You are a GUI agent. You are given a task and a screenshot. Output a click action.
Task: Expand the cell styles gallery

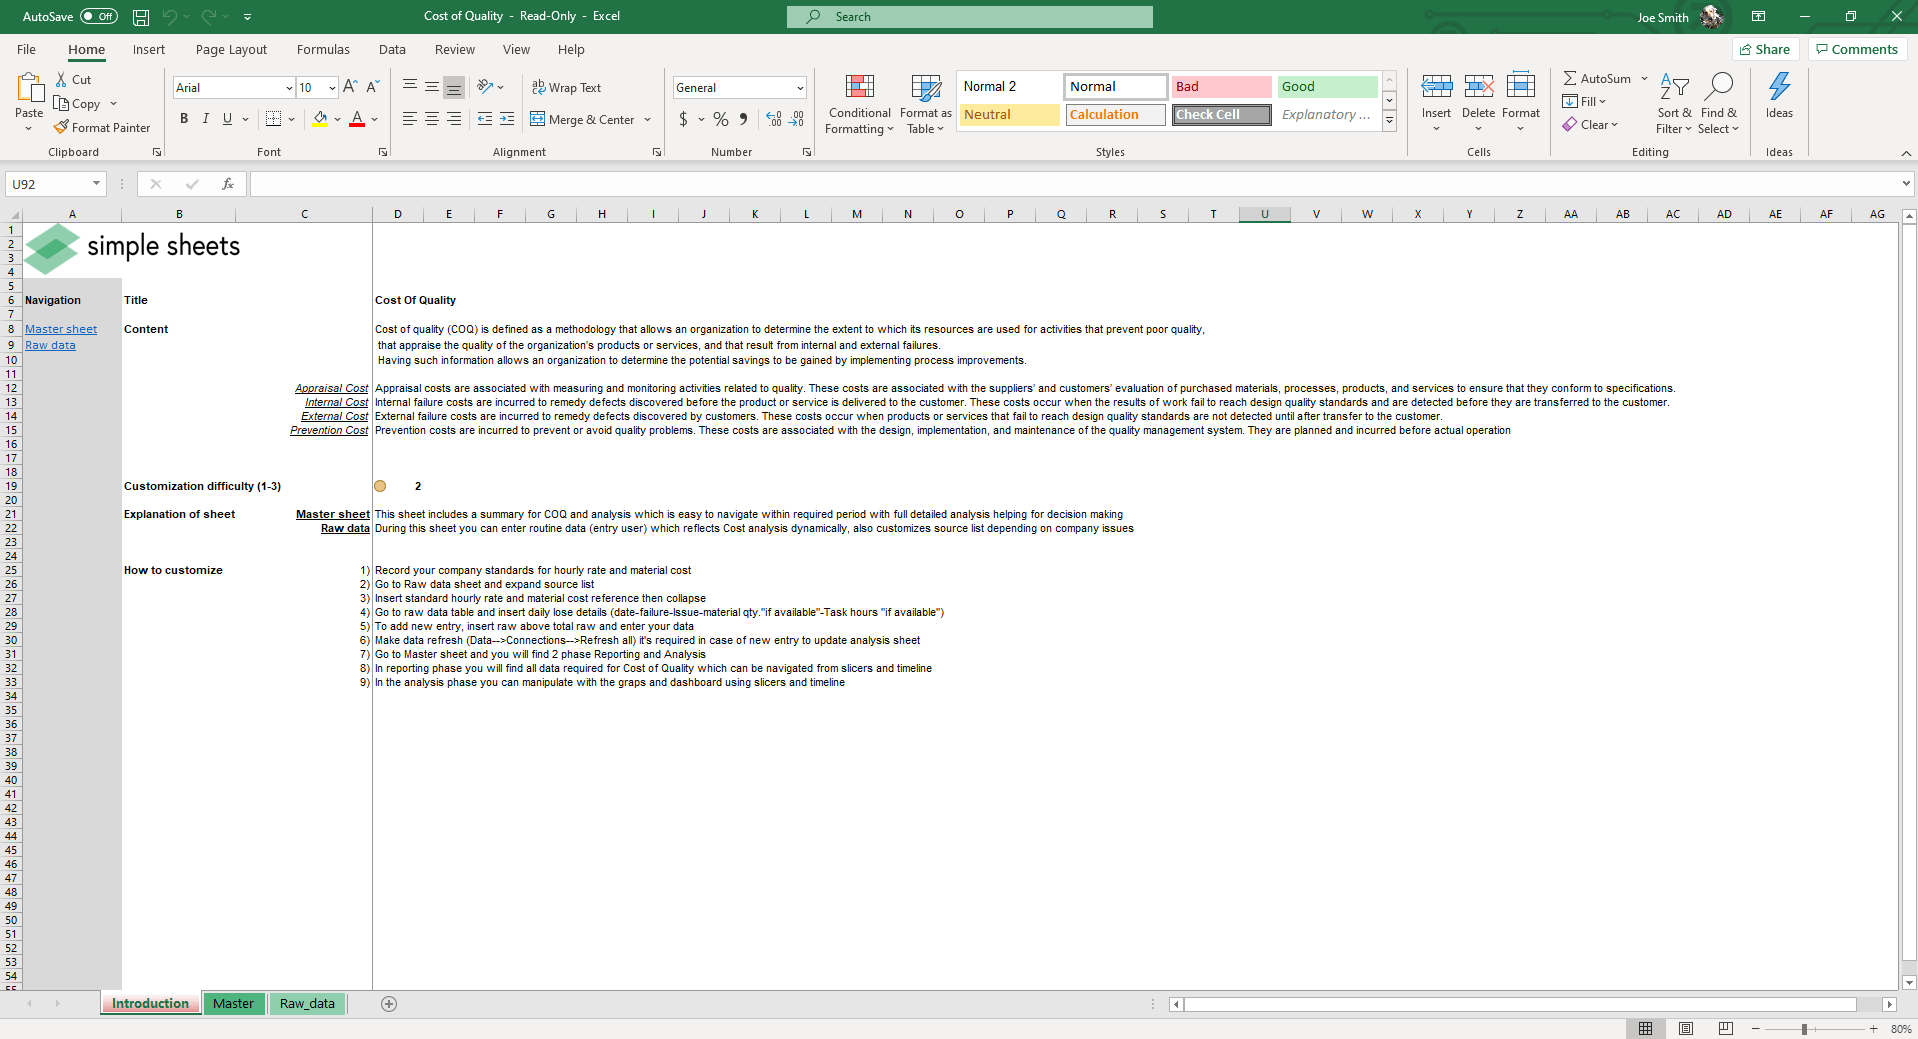pyautogui.click(x=1389, y=120)
